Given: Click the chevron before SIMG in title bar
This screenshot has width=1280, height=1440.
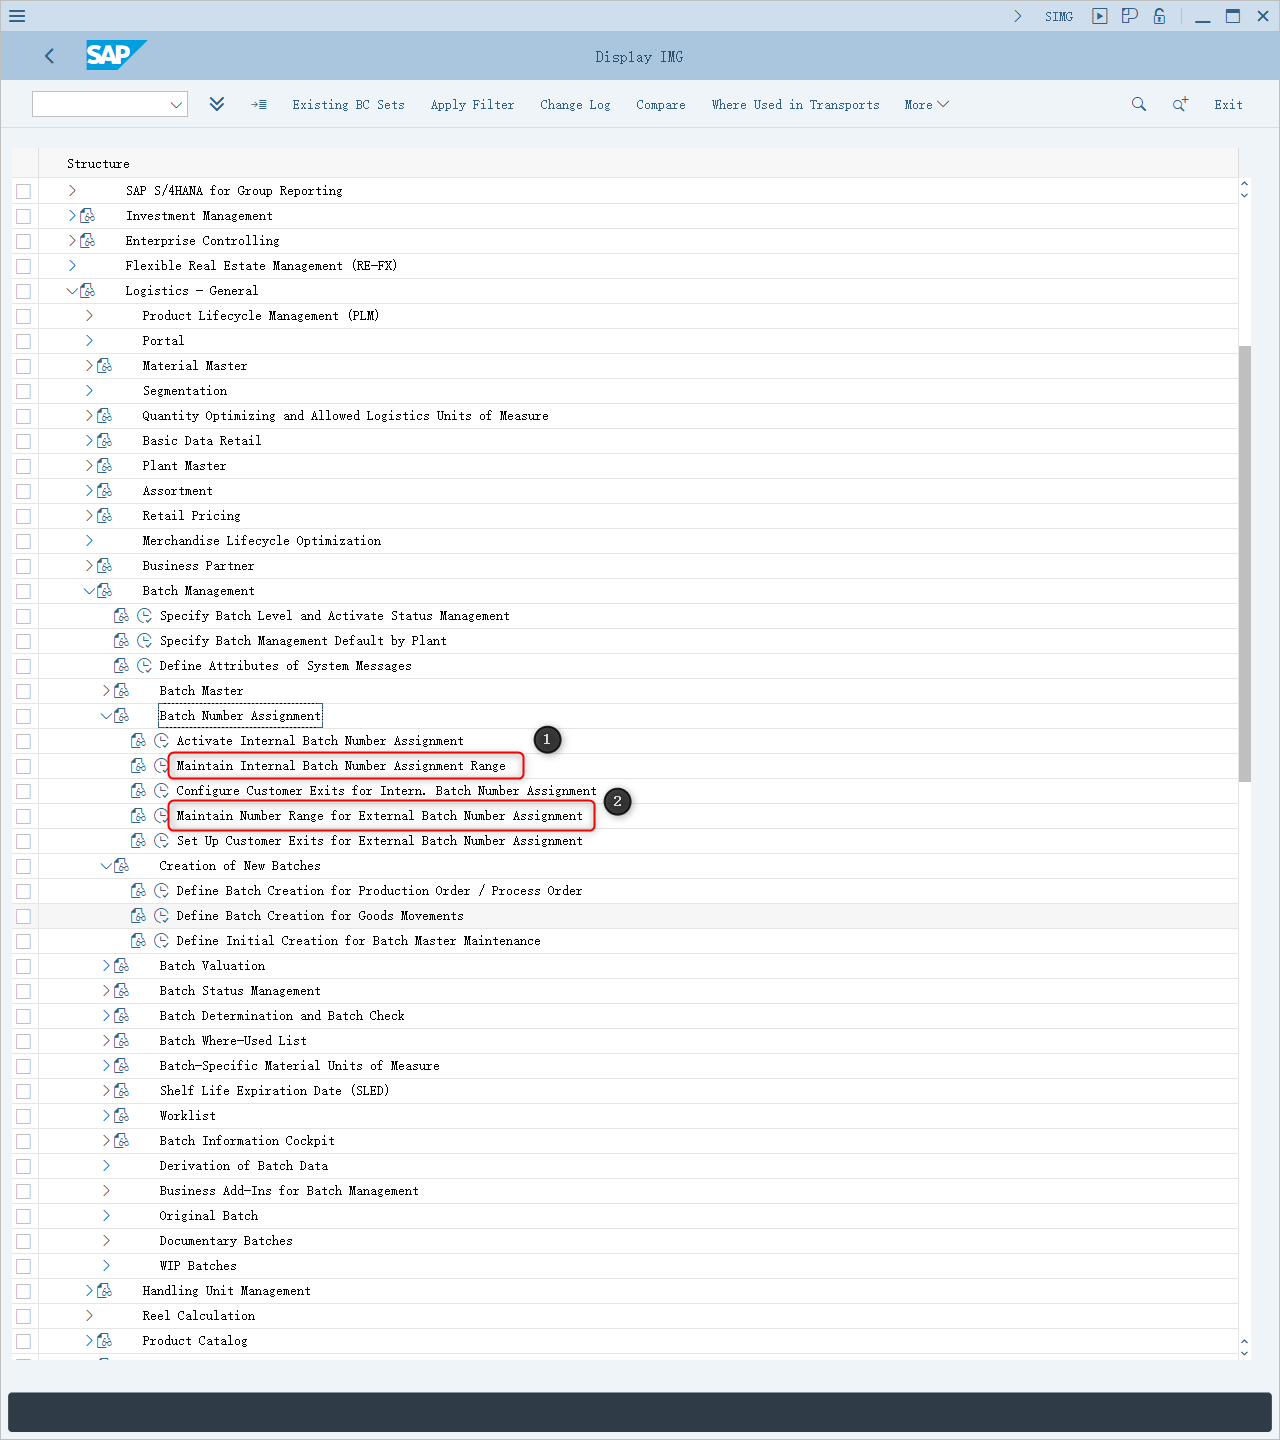Looking at the screenshot, I should (x=1018, y=16).
